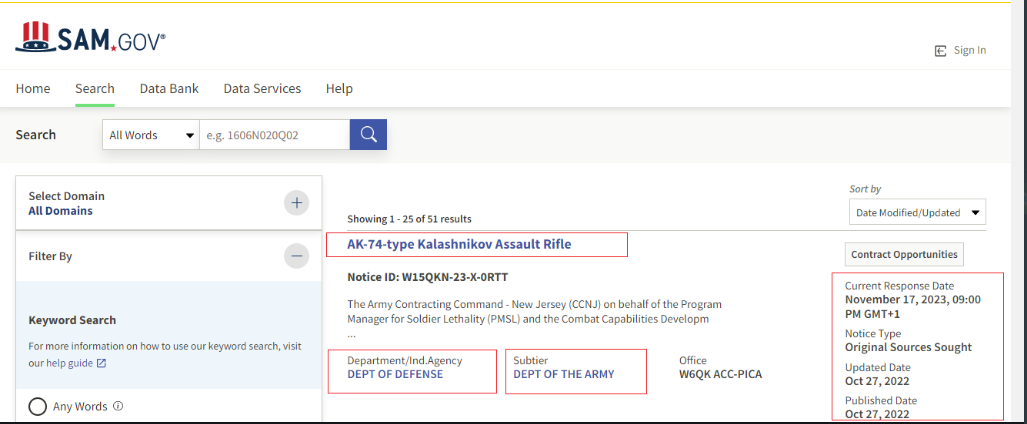Click the magnifying glass search button
The image size is (1027, 424).
[368, 135]
